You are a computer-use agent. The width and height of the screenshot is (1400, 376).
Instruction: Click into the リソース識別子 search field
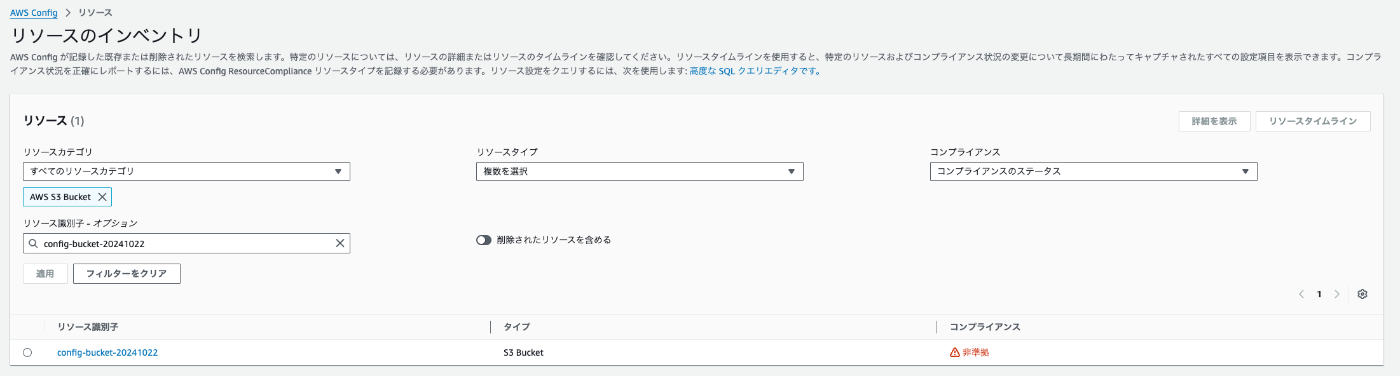187,243
